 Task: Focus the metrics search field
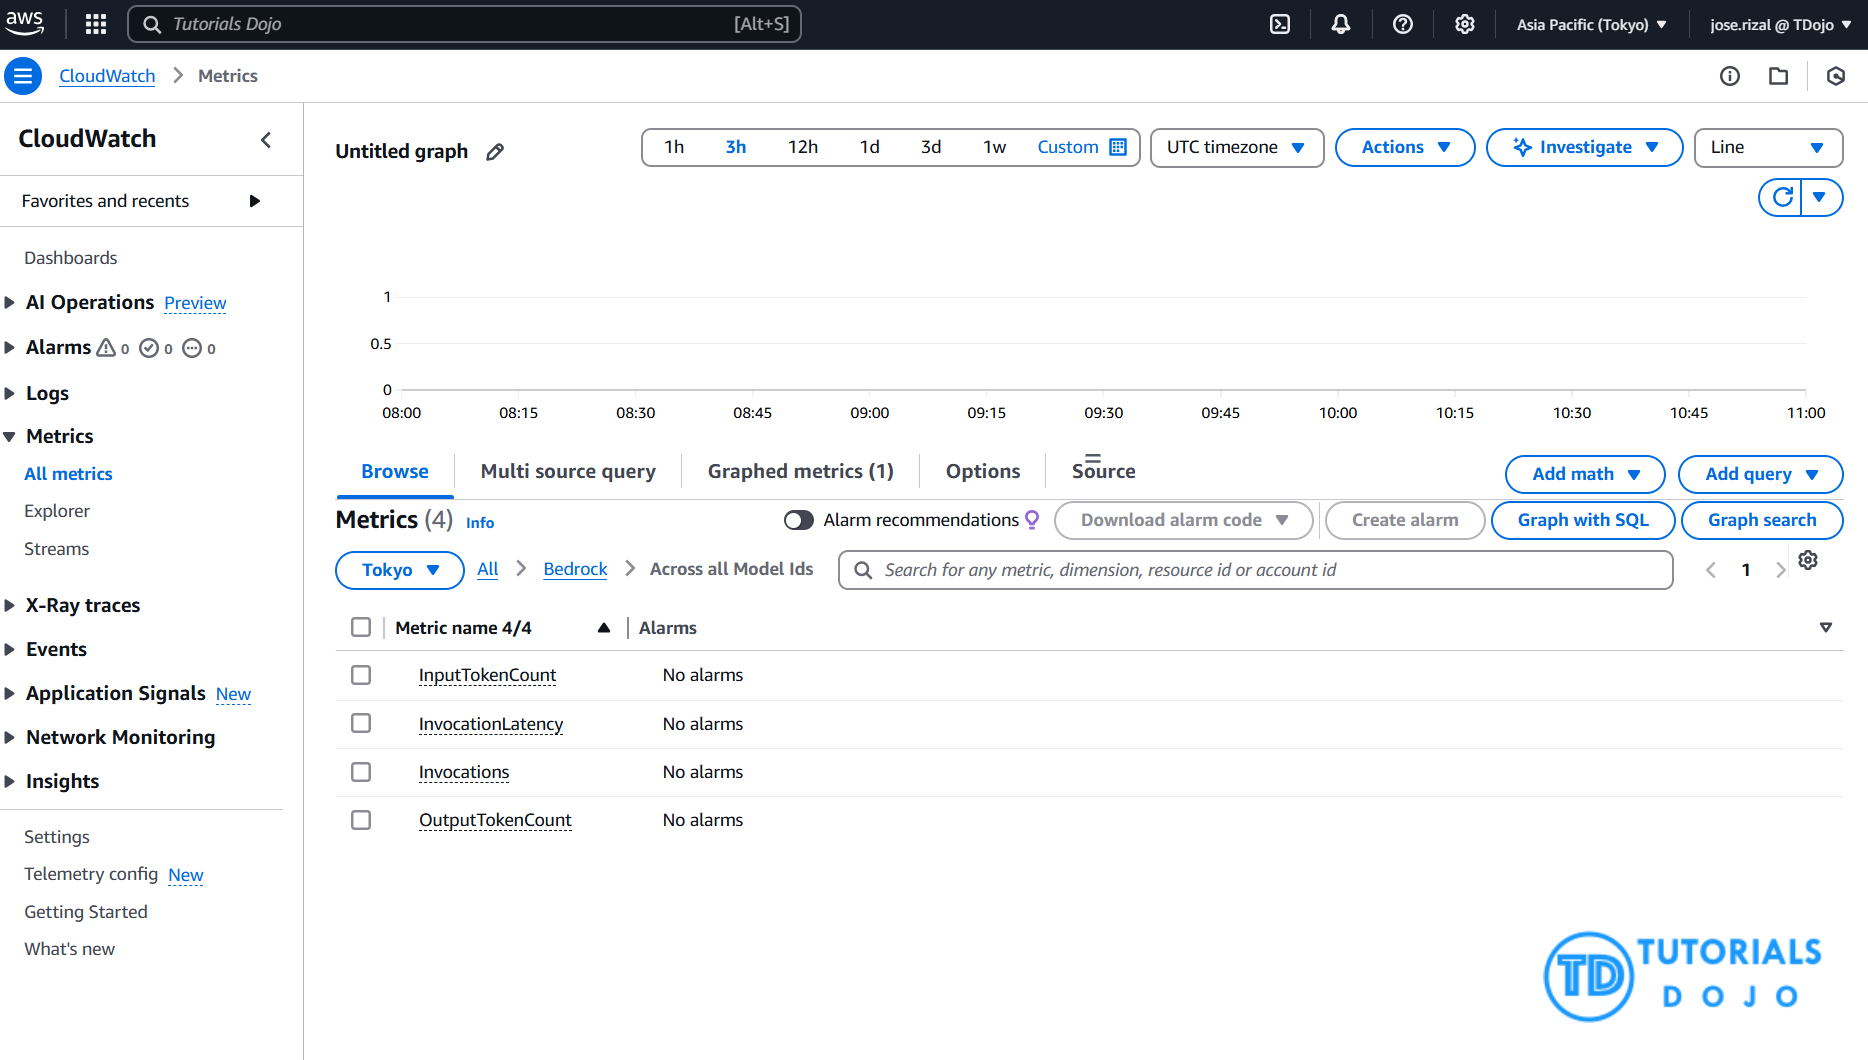point(1256,570)
